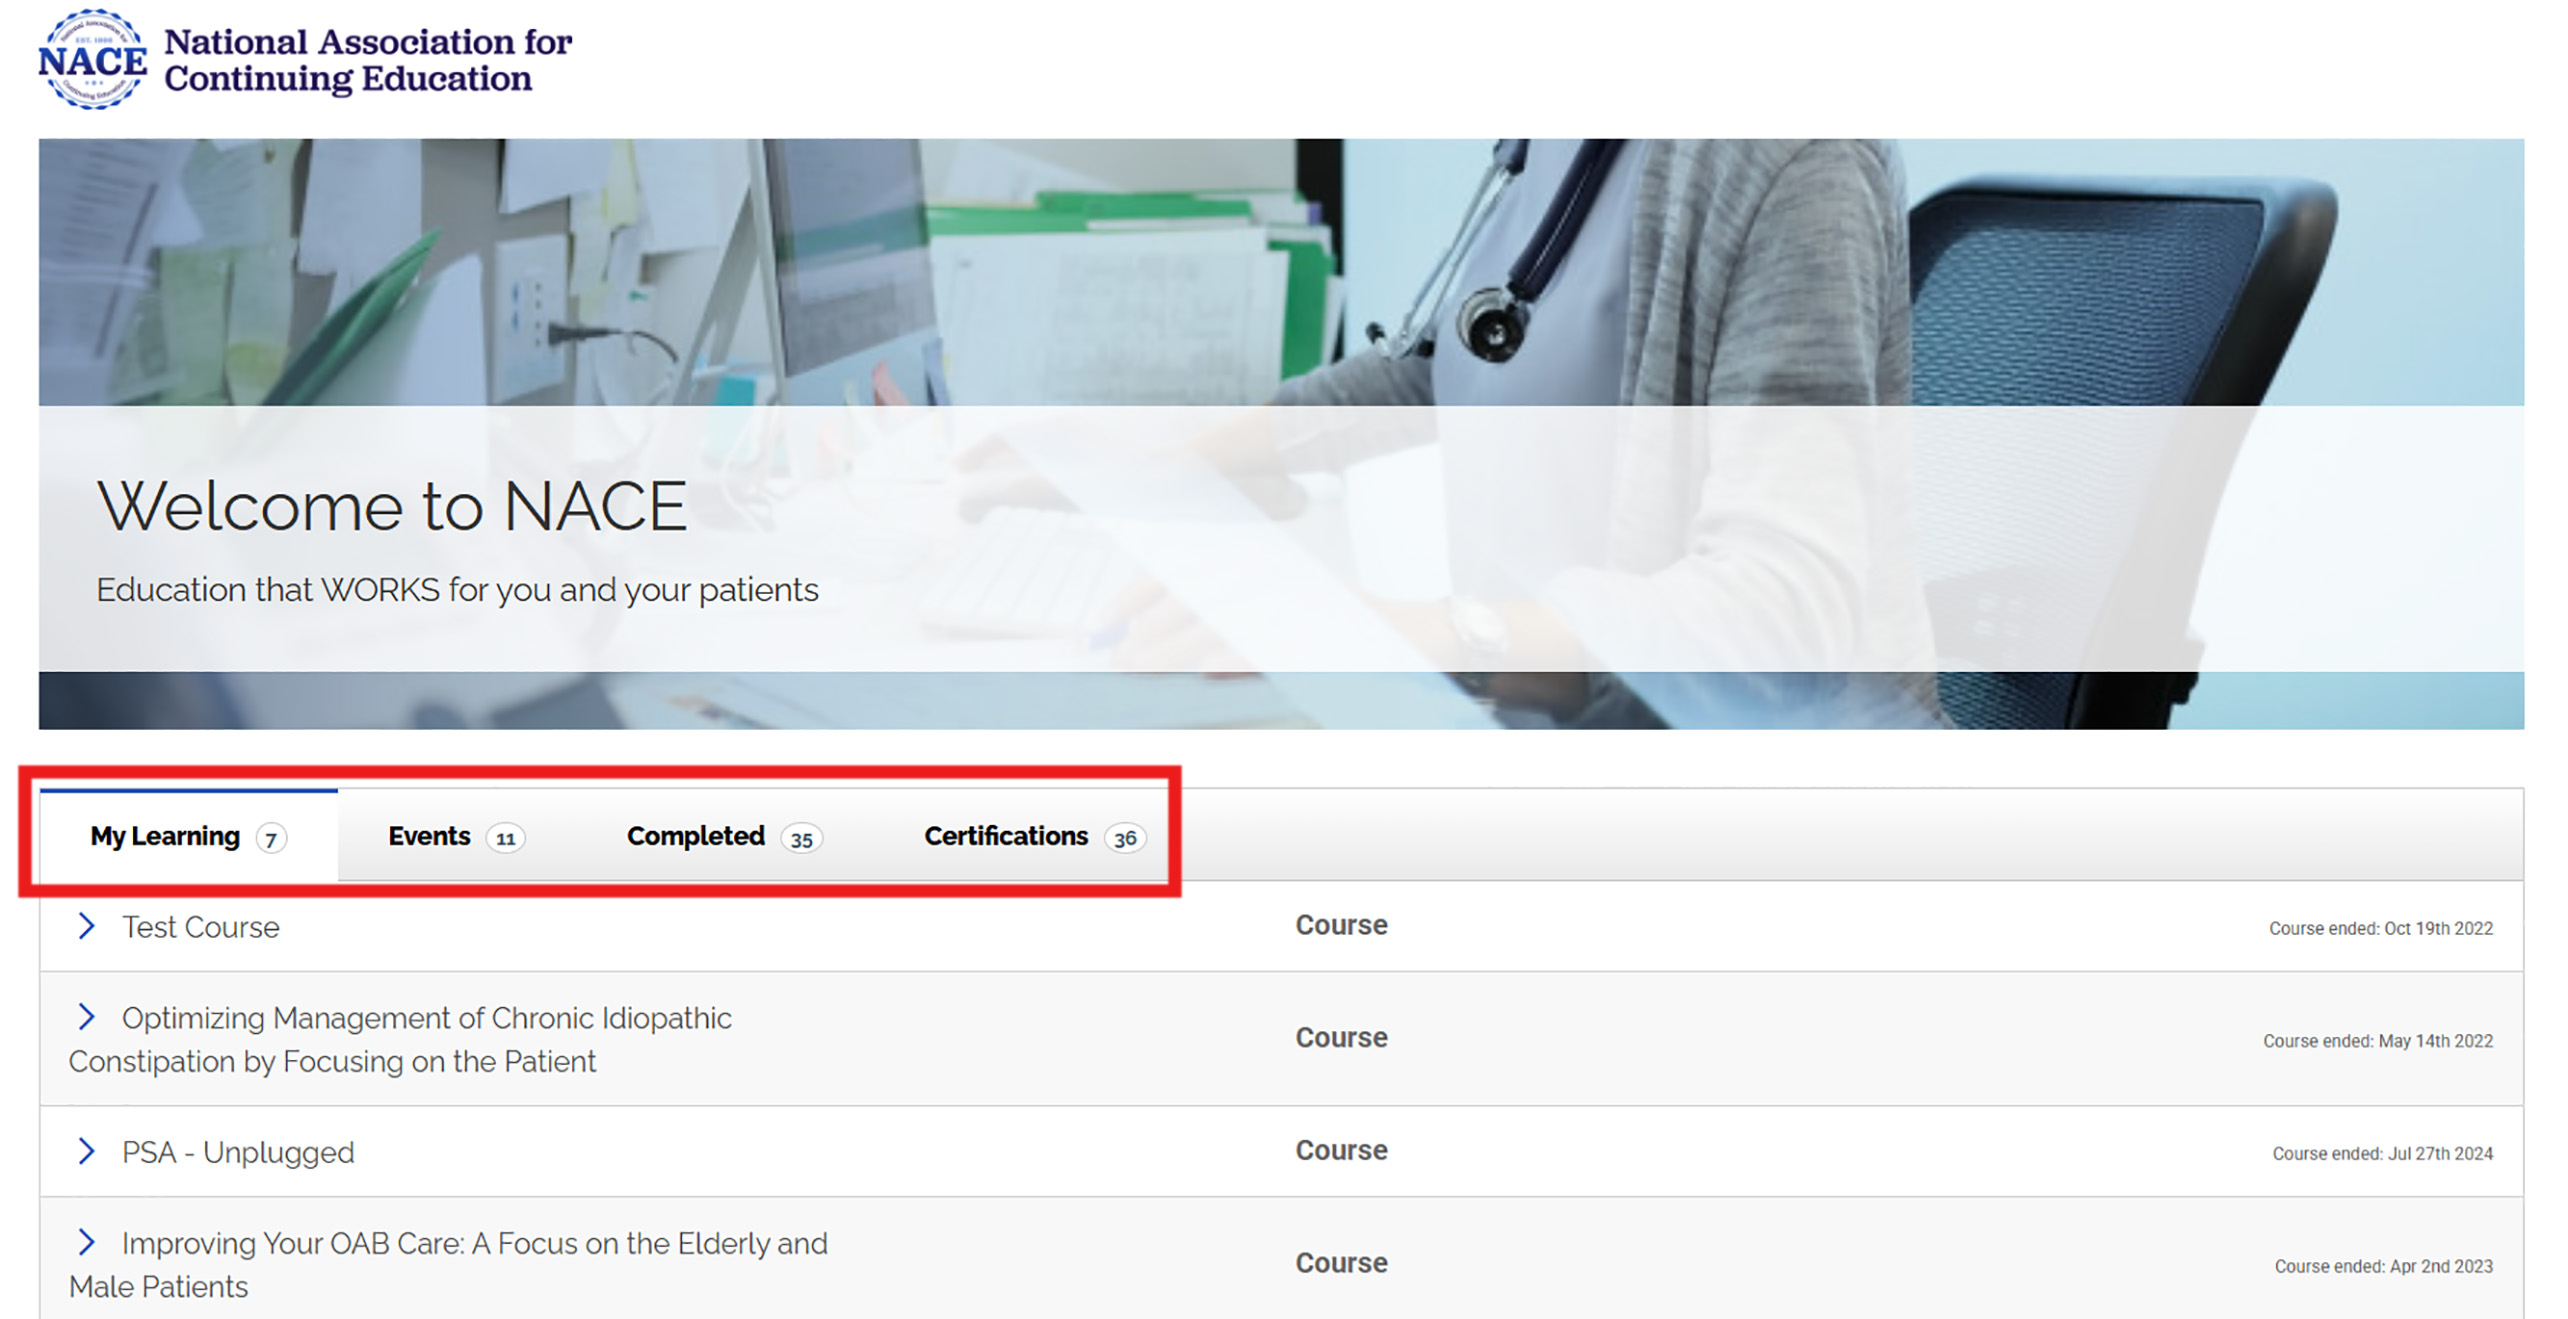
Task: Click the NACE circular logo icon
Action: coord(92,60)
